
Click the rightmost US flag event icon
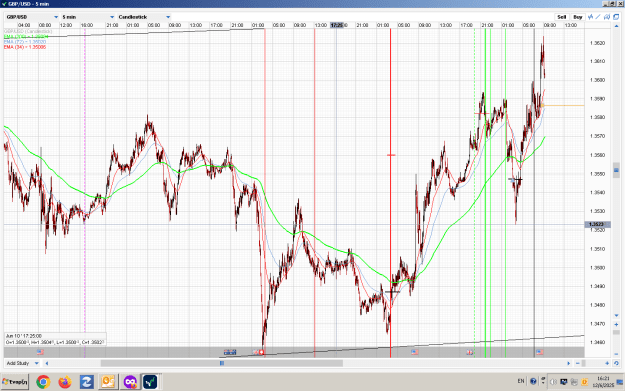540,352
